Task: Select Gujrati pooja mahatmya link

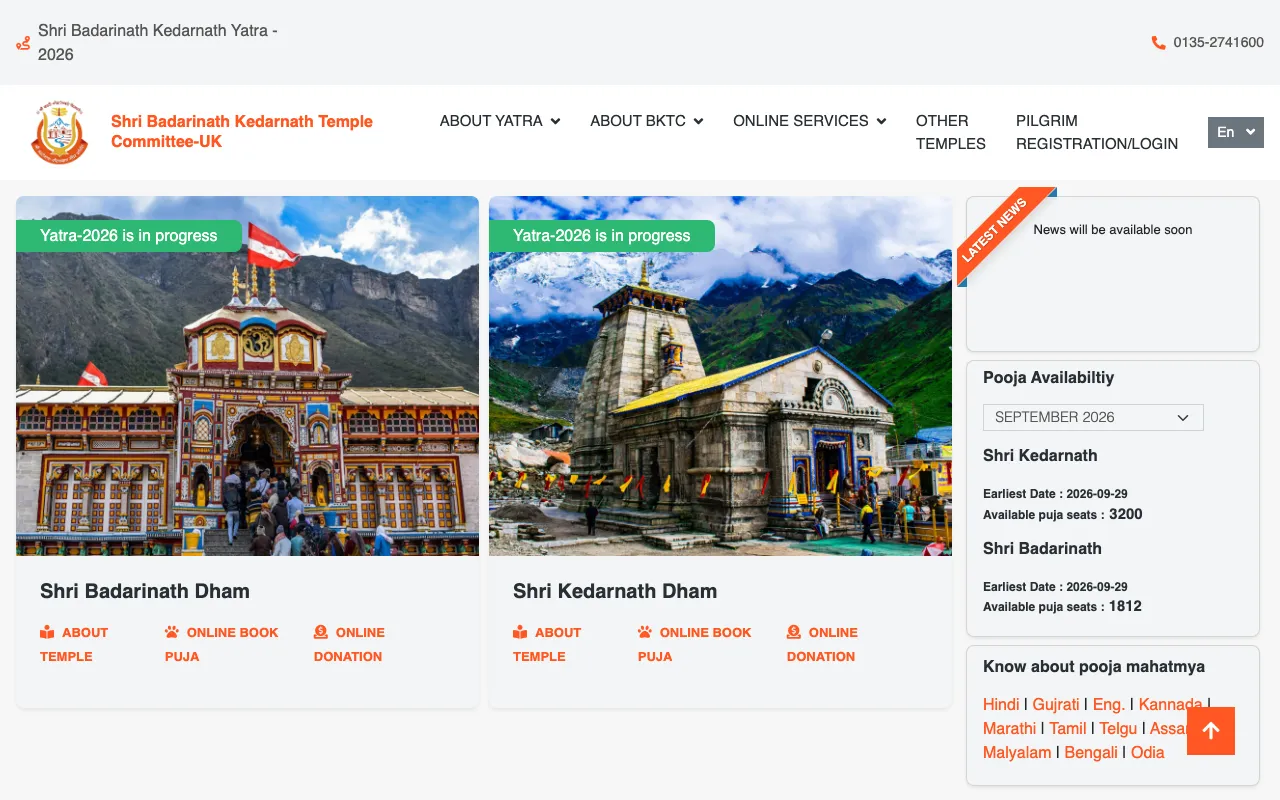Action: 1056,704
